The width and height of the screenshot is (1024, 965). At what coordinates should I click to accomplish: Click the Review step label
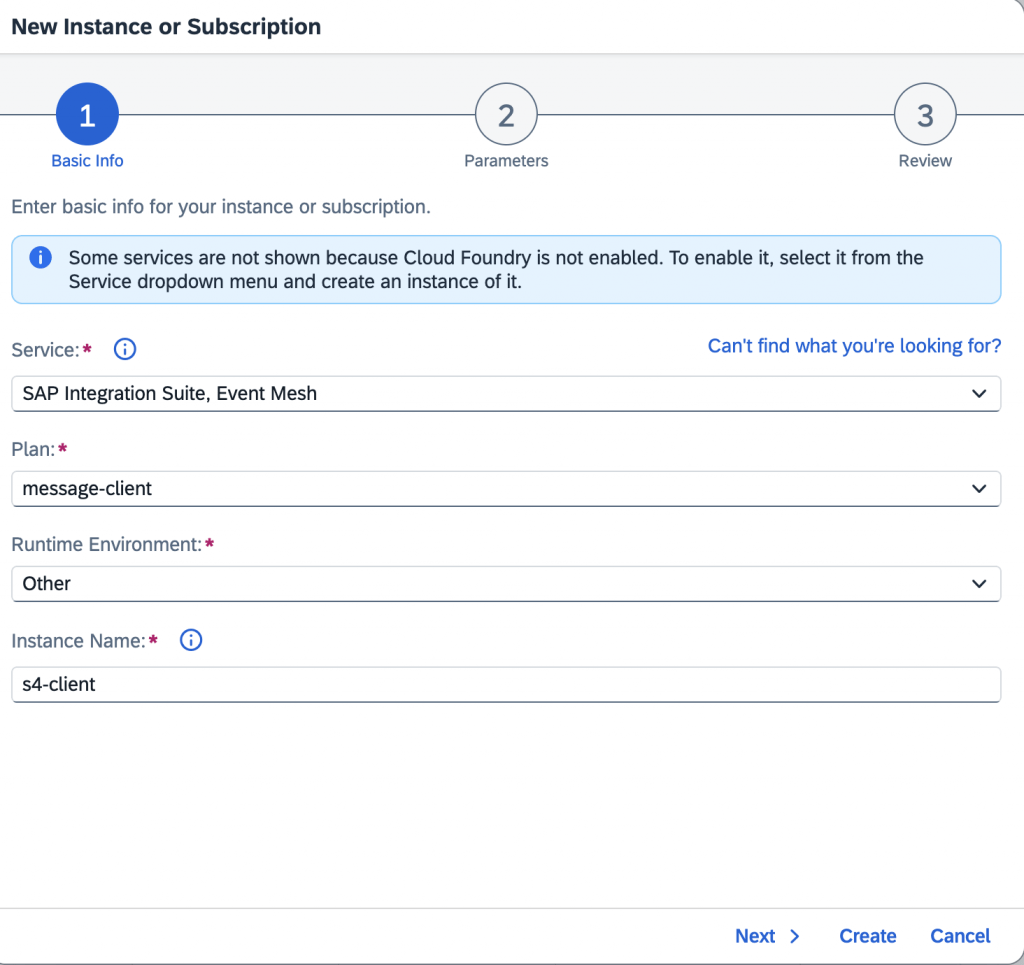click(x=925, y=161)
